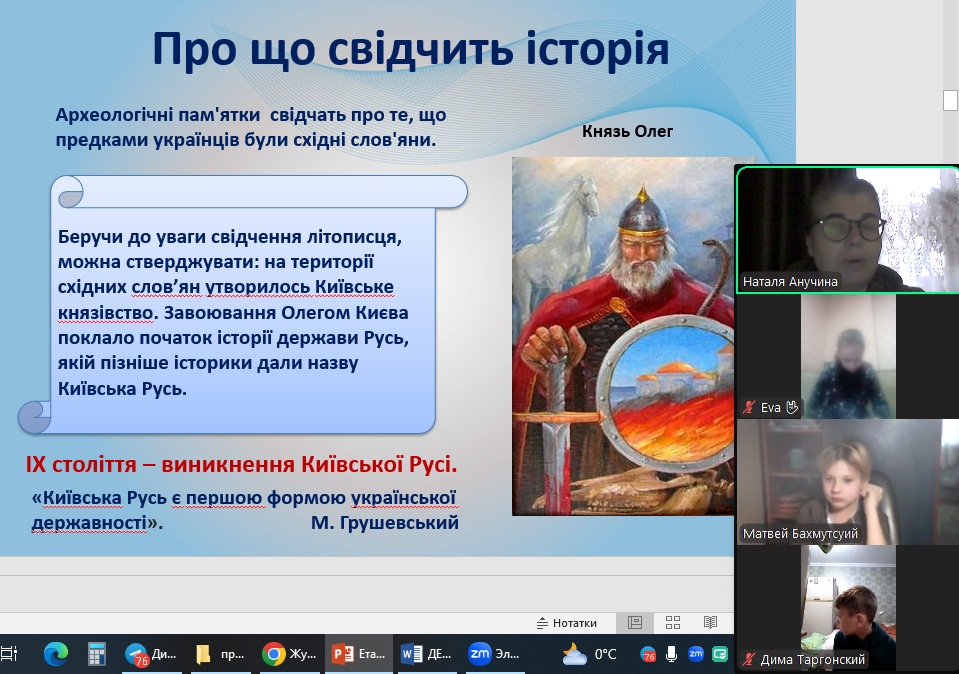The width and height of the screenshot is (959, 674).
Task: Select Наталя Анучина's video tile
Action: click(x=848, y=229)
